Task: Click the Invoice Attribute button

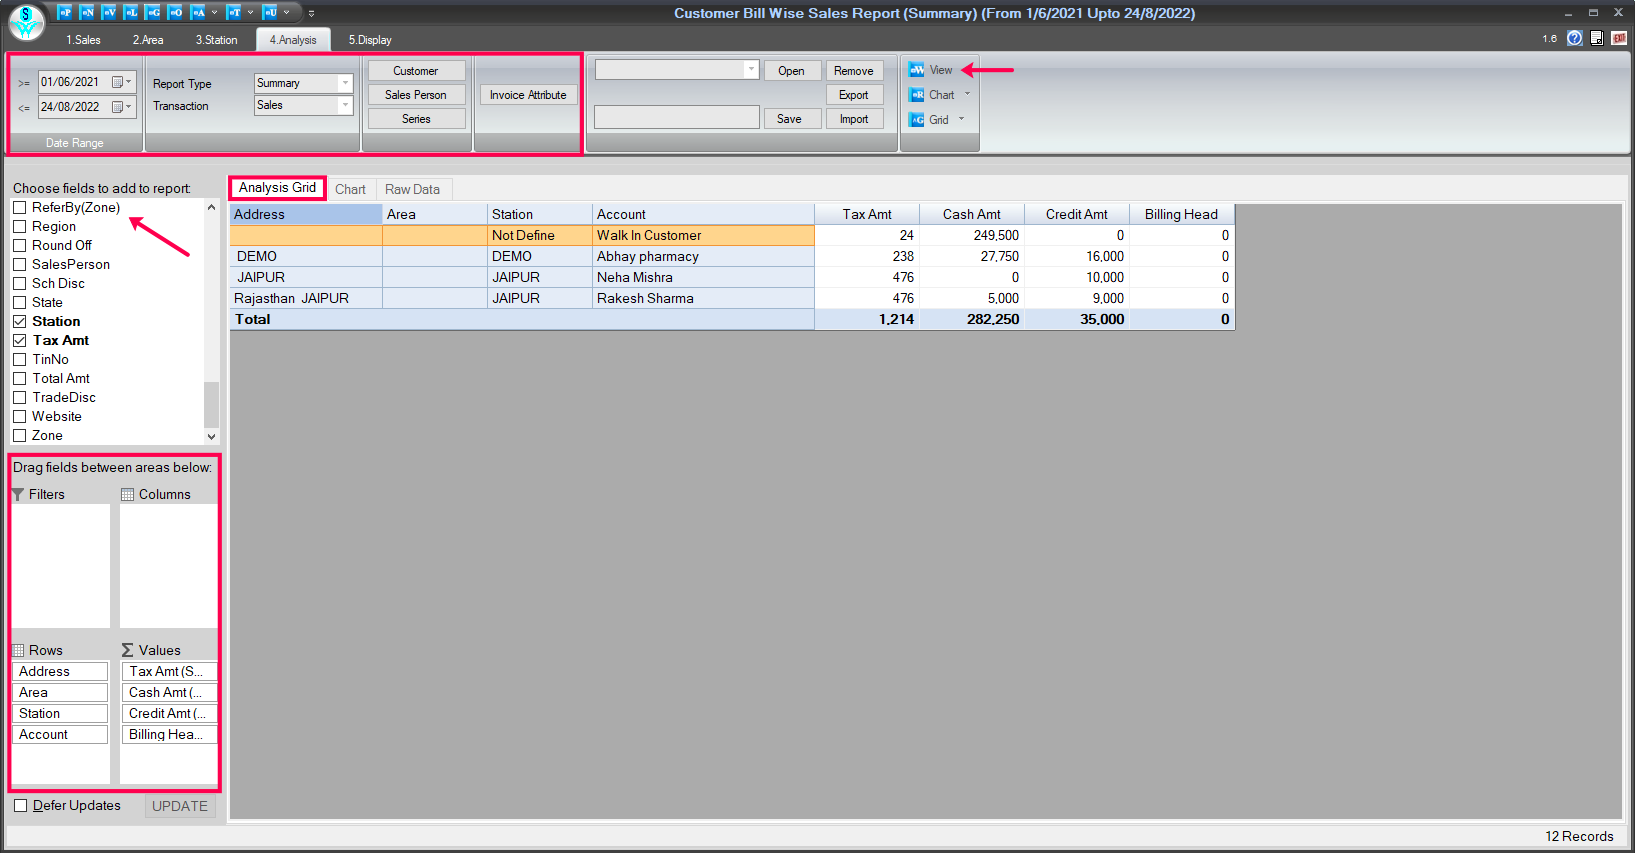Action: (528, 95)
